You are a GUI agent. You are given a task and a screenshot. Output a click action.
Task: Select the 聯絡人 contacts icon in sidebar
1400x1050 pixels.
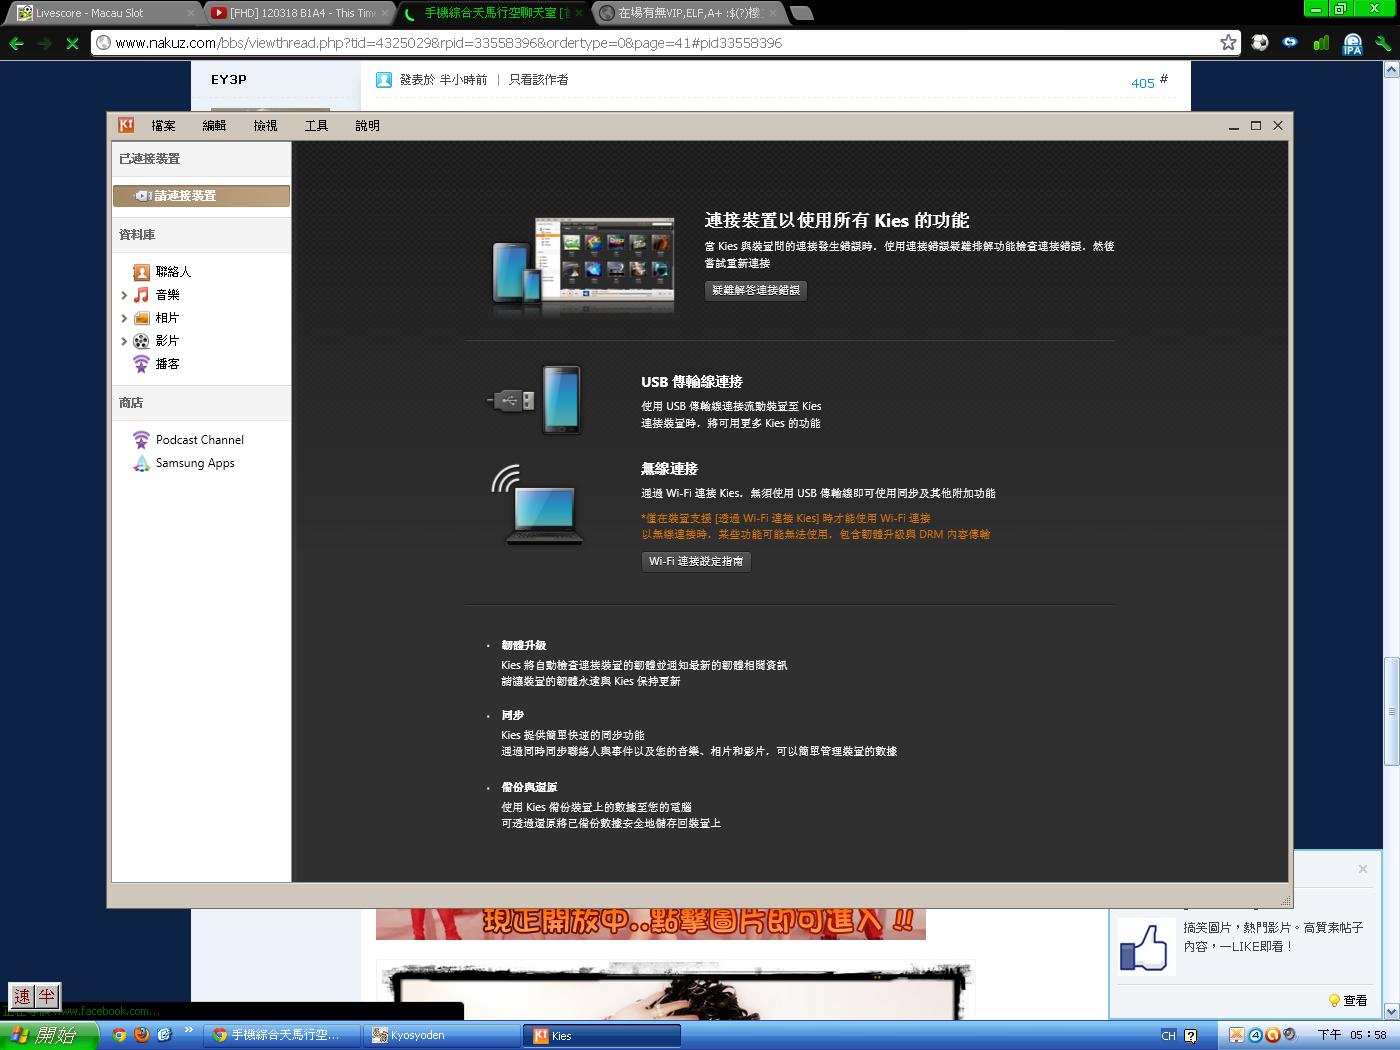[x=141, y=272]
